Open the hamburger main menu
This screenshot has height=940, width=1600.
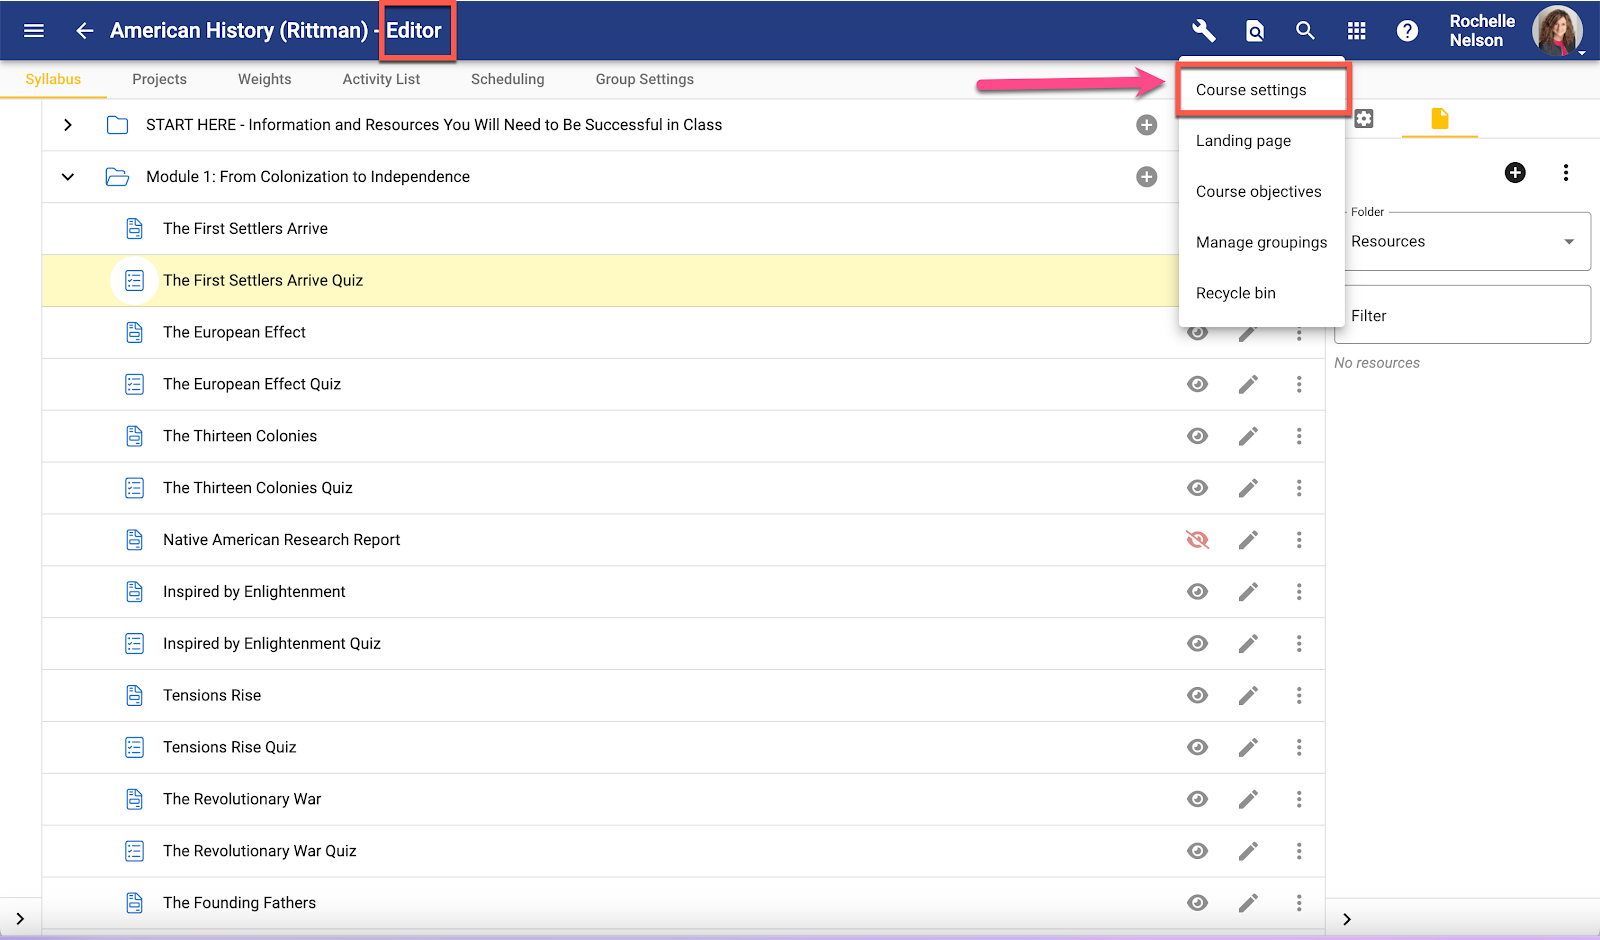pos(34,30)
